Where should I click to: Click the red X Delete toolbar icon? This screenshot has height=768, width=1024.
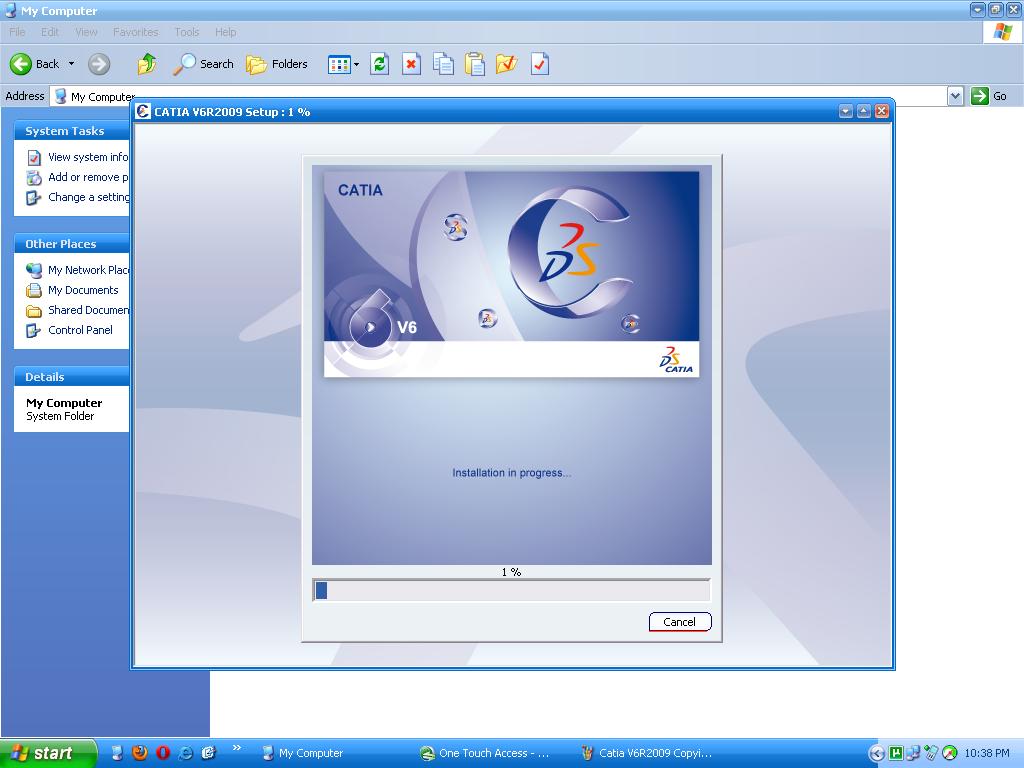click(x=411, y=64)
